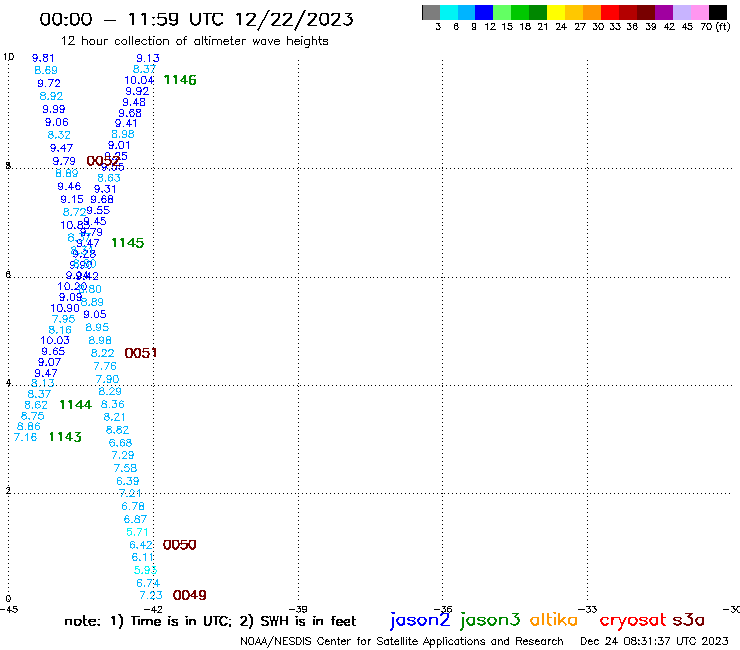Select the black swatch at scale end
This screenshot has height=650, width=740.
718,12
